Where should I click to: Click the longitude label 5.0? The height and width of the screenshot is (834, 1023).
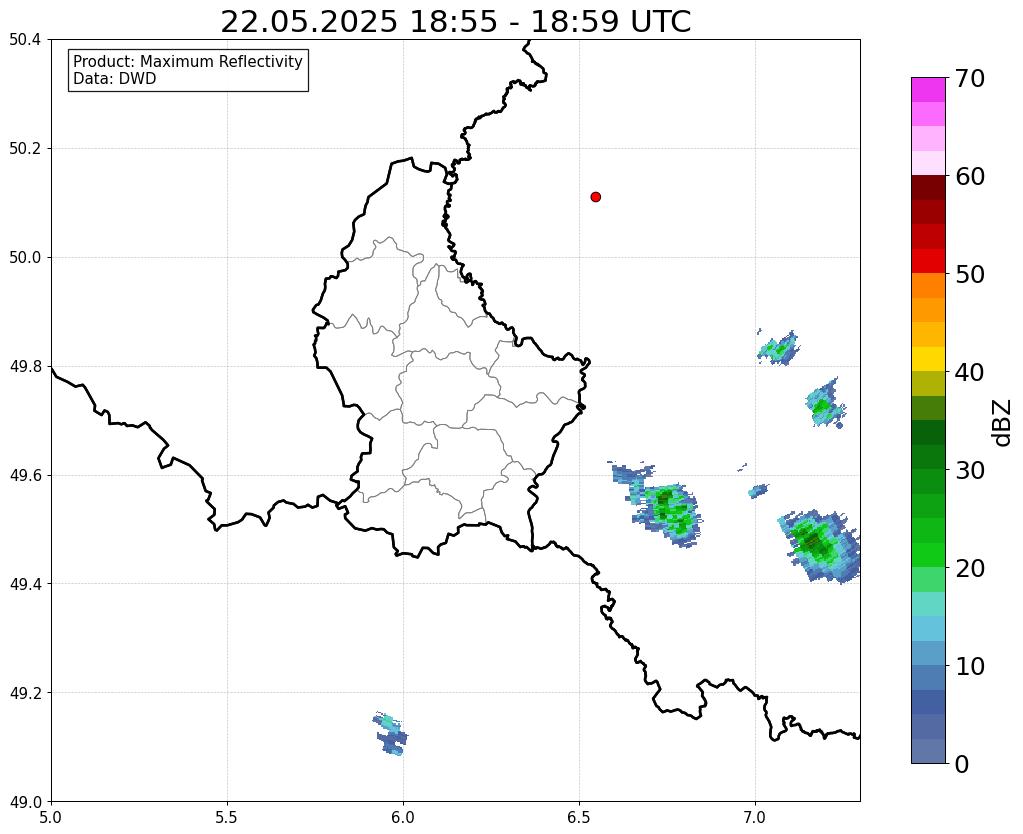click(51, 817)
